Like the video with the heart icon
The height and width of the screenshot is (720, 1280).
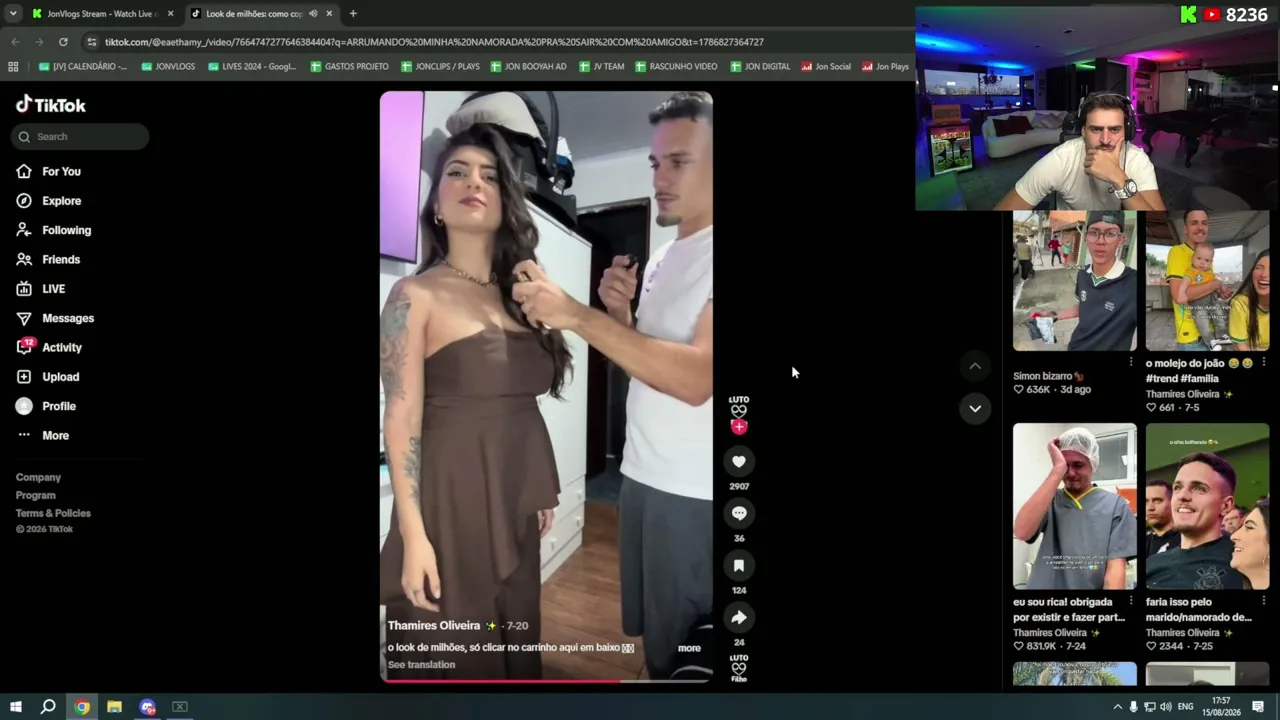(739, 461)
